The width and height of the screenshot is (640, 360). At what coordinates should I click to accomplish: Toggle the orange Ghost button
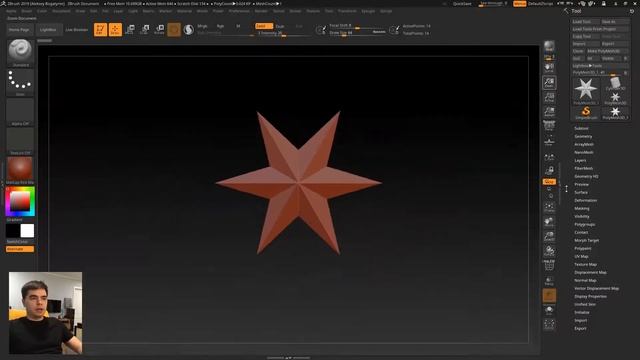click(x=549, y=296)
